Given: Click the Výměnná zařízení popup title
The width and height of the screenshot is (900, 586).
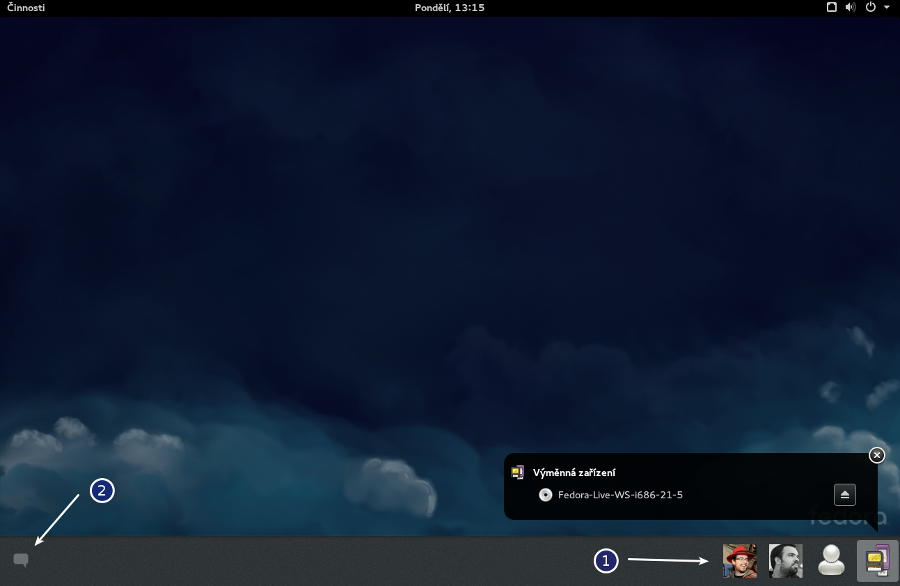Looking at the screenshot, I should tap(573, 472).
